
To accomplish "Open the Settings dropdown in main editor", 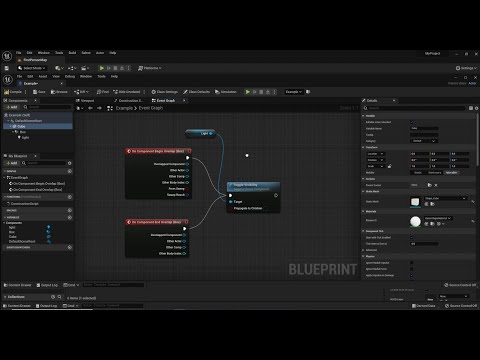I will pyautogui.click(x=466, y=68).
